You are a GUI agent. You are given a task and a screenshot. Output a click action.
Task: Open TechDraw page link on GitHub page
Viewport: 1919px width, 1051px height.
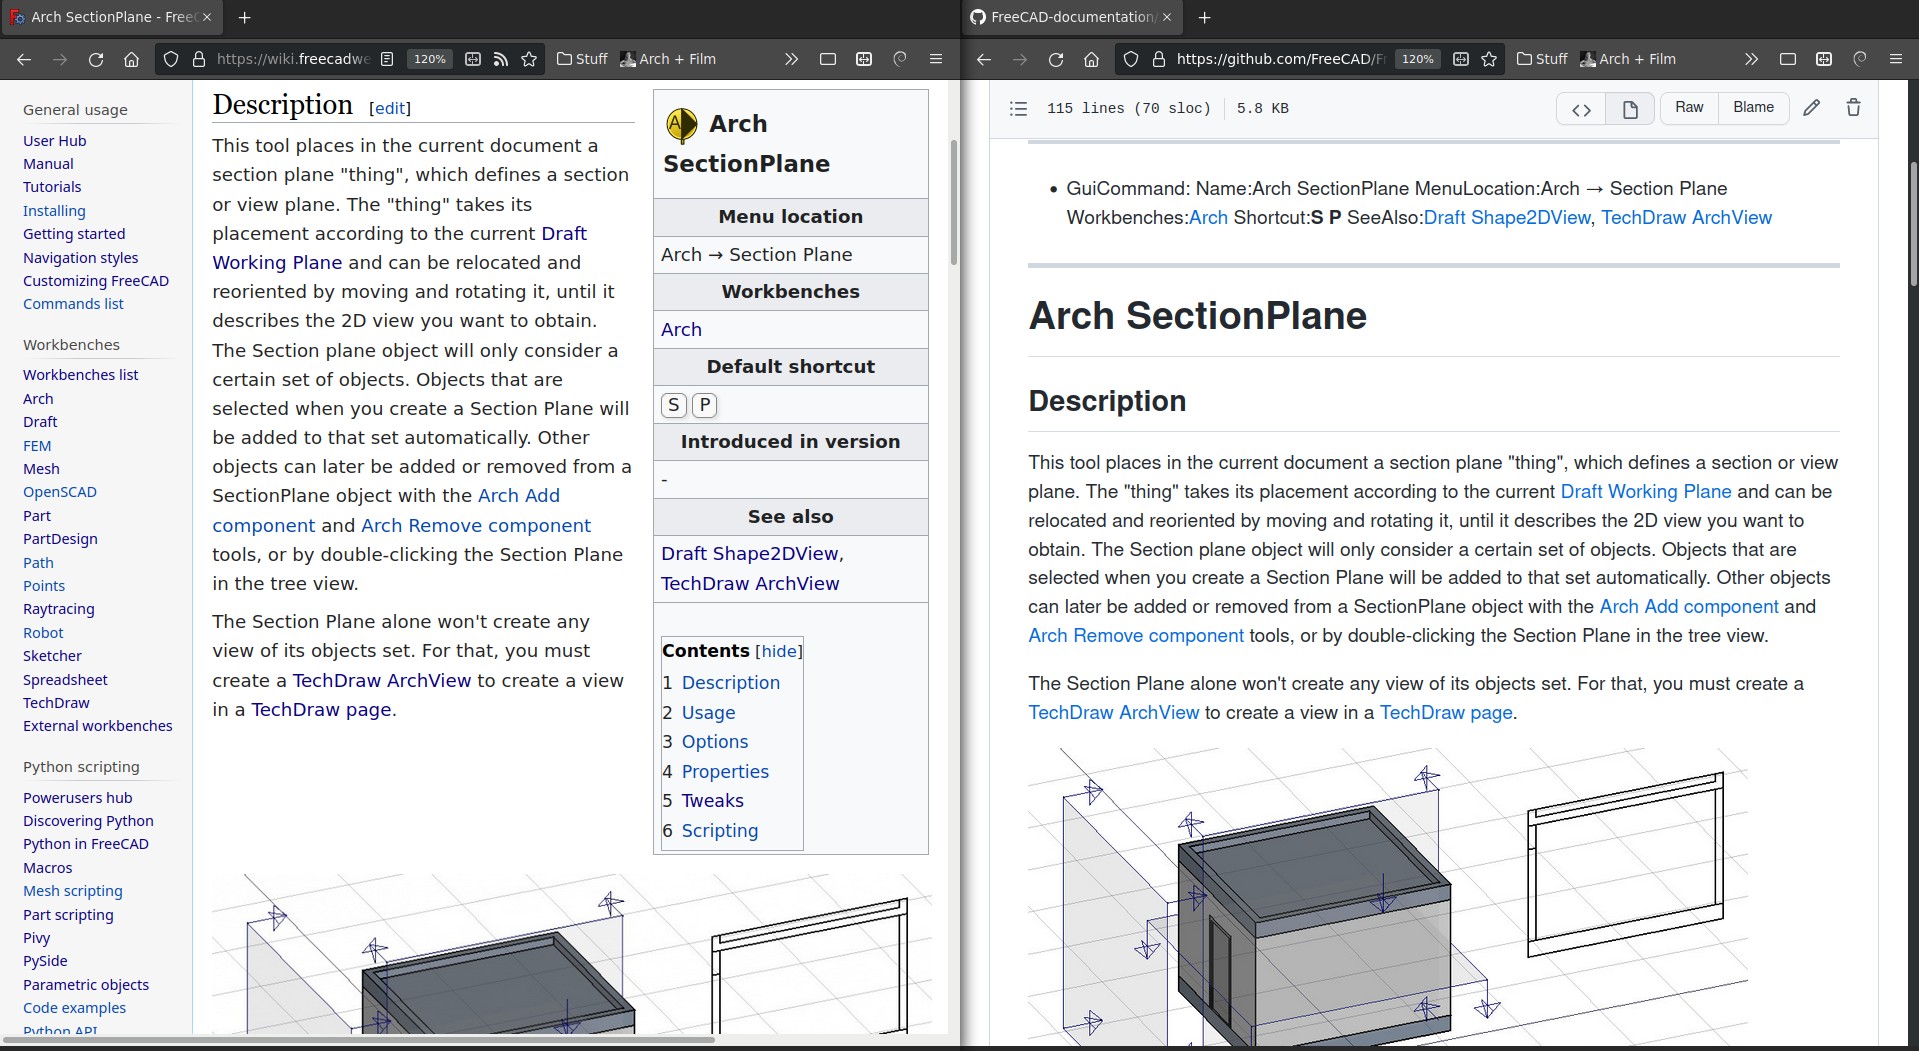coord(1446,713)
